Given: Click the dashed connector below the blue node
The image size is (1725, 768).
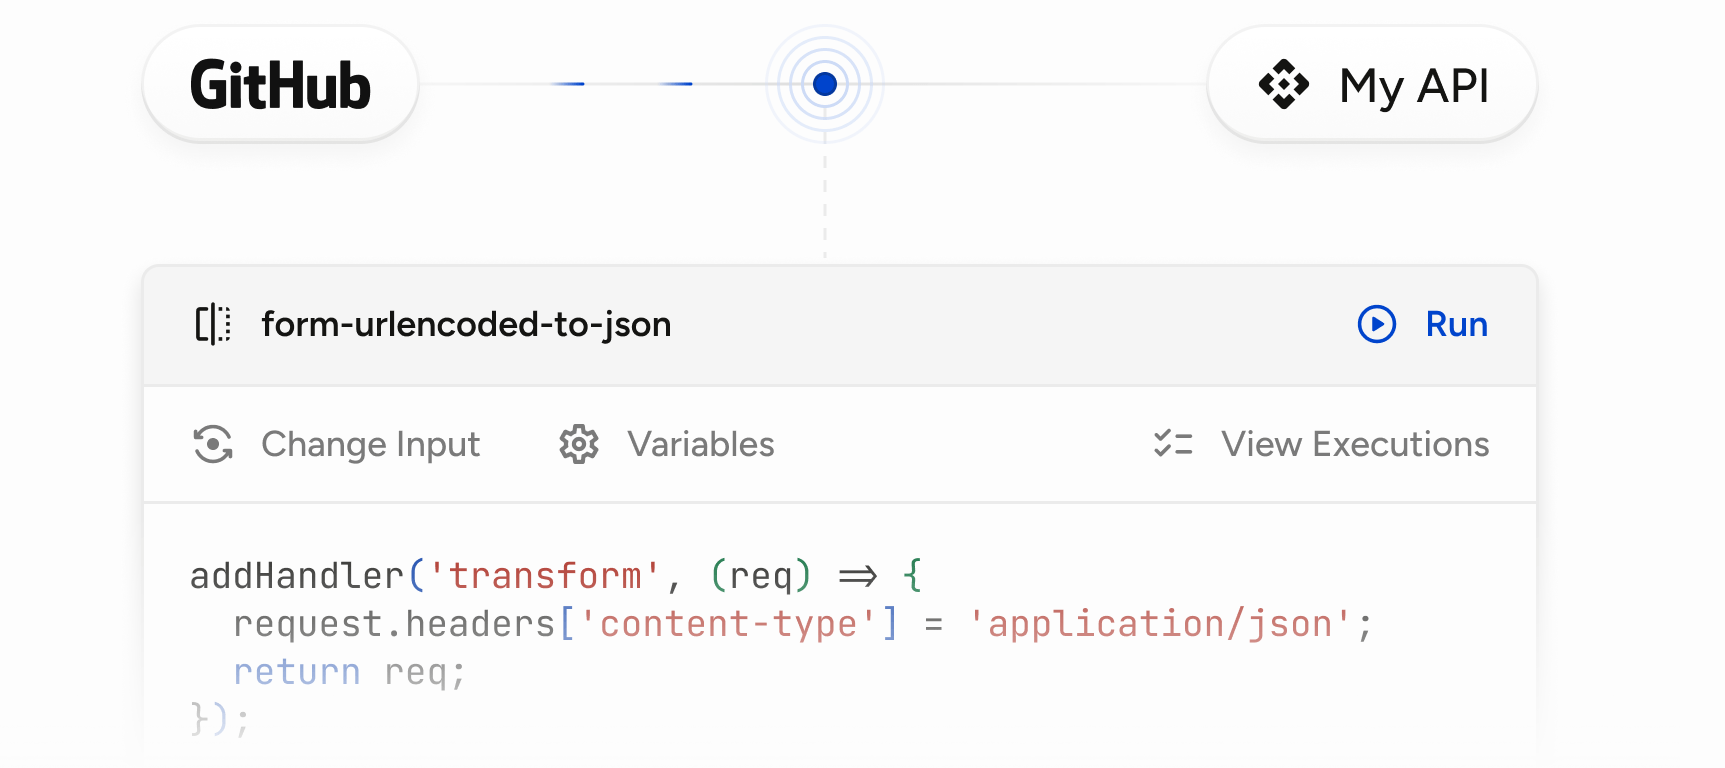Looking at the screenshot, I should pos(825,205).
